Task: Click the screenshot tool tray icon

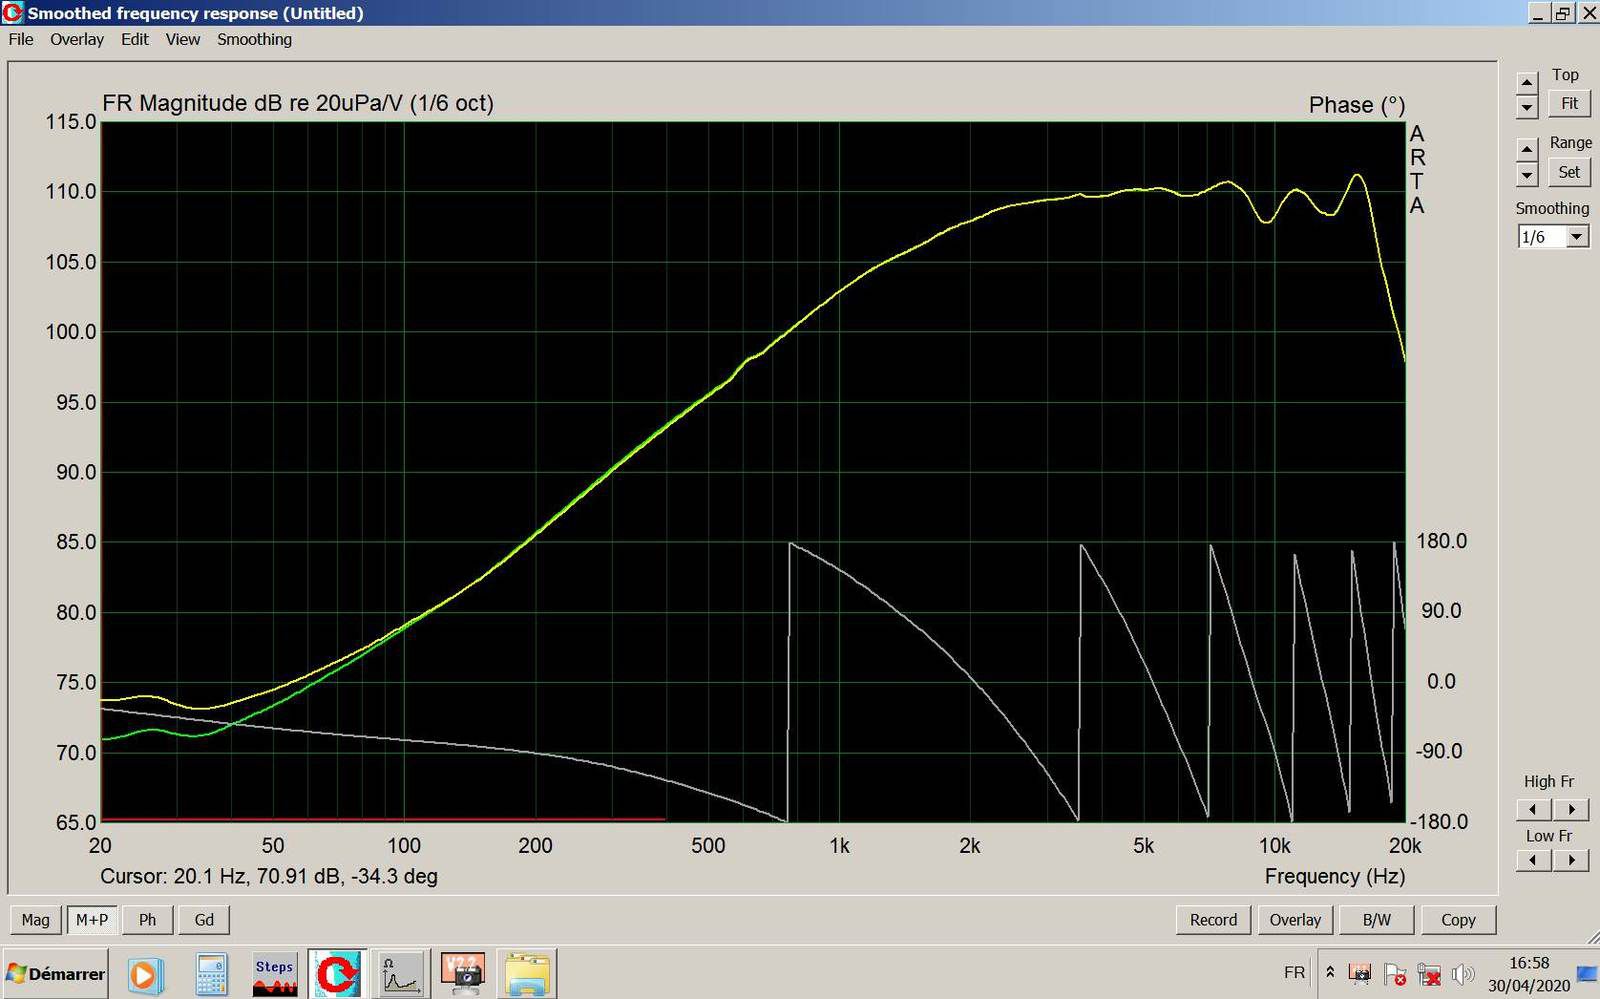Action: coord(1360,973)
